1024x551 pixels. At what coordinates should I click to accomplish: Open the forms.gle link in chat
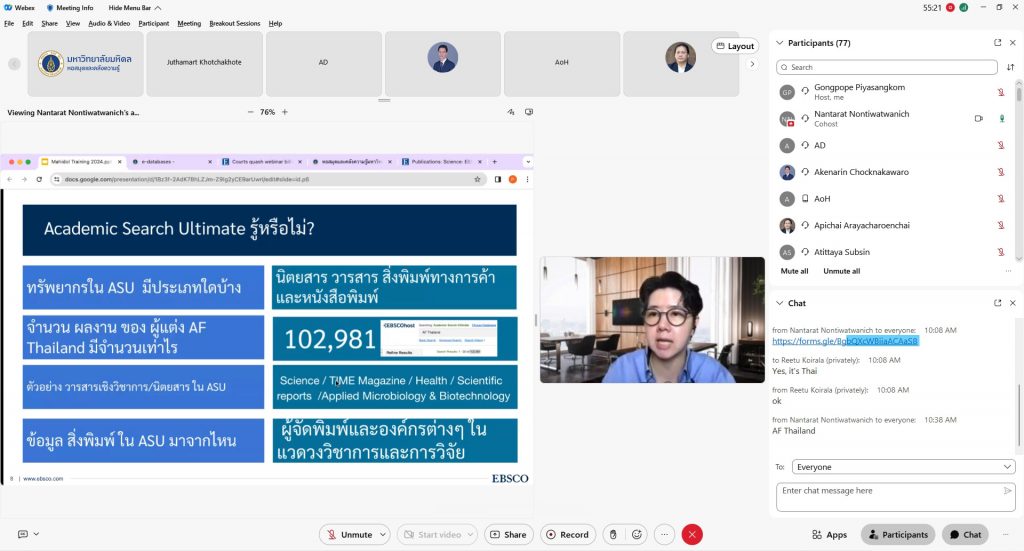[x=845, y=341]
